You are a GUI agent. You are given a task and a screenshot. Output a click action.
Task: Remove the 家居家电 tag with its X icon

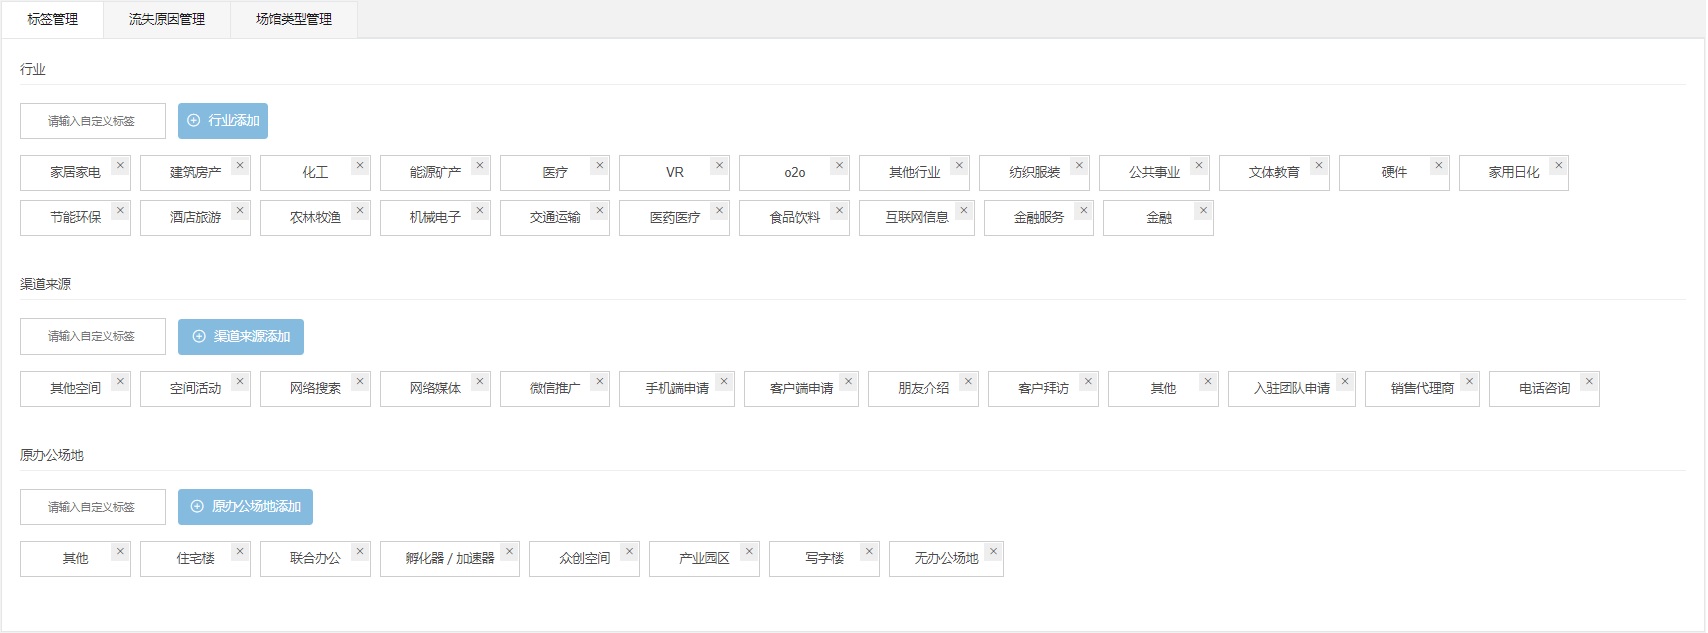pos(120,166)
